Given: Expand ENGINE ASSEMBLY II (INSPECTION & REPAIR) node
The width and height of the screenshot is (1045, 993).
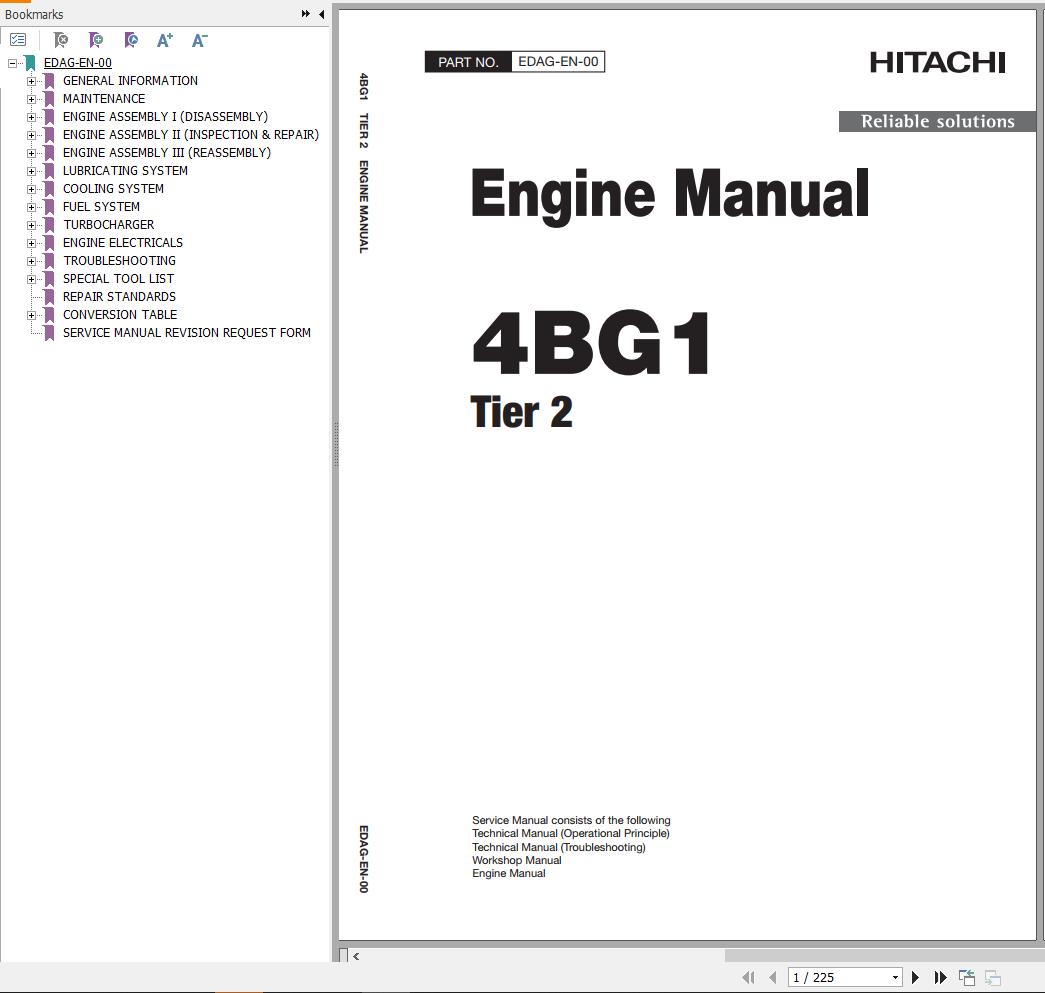Looking at the screenshot, I should point(31,135).
